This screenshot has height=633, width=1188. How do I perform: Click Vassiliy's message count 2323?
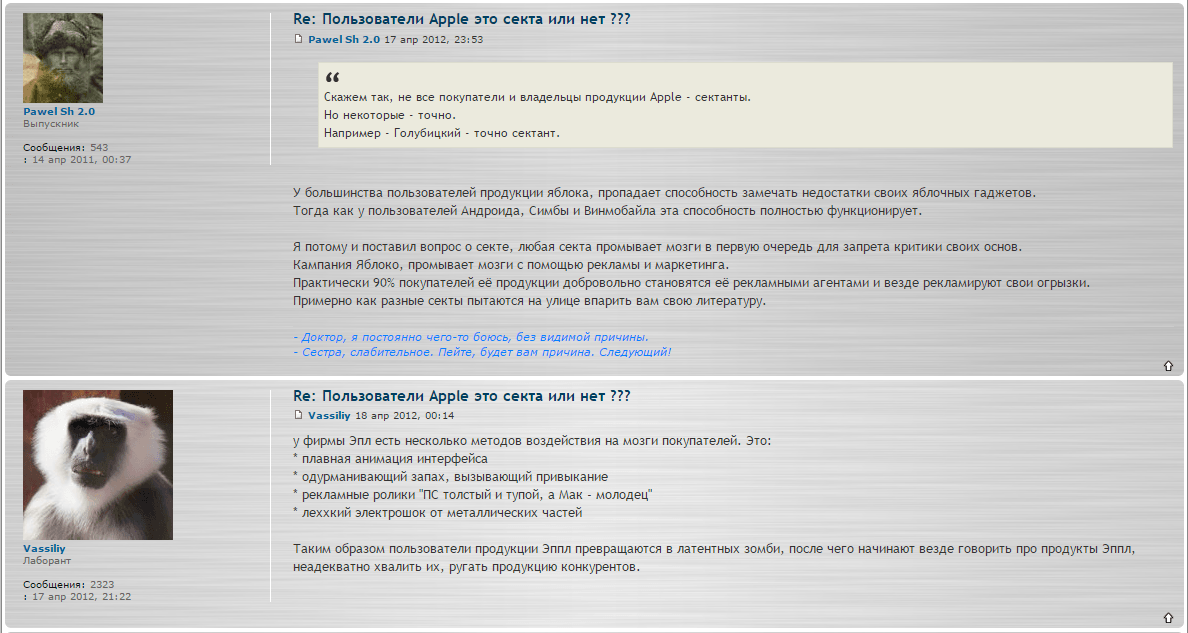[x=102, y=584]
